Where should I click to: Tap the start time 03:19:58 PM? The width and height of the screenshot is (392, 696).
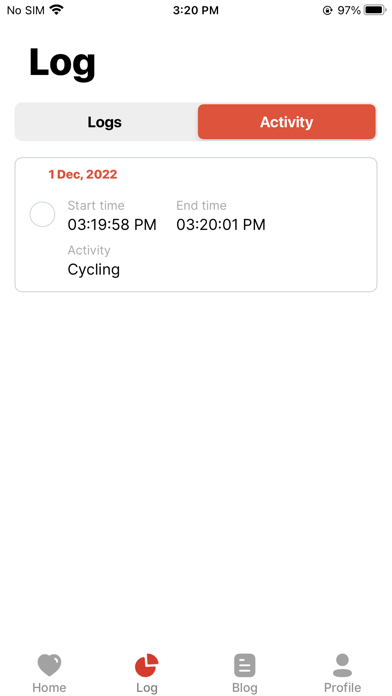click(x=112, y=225)
